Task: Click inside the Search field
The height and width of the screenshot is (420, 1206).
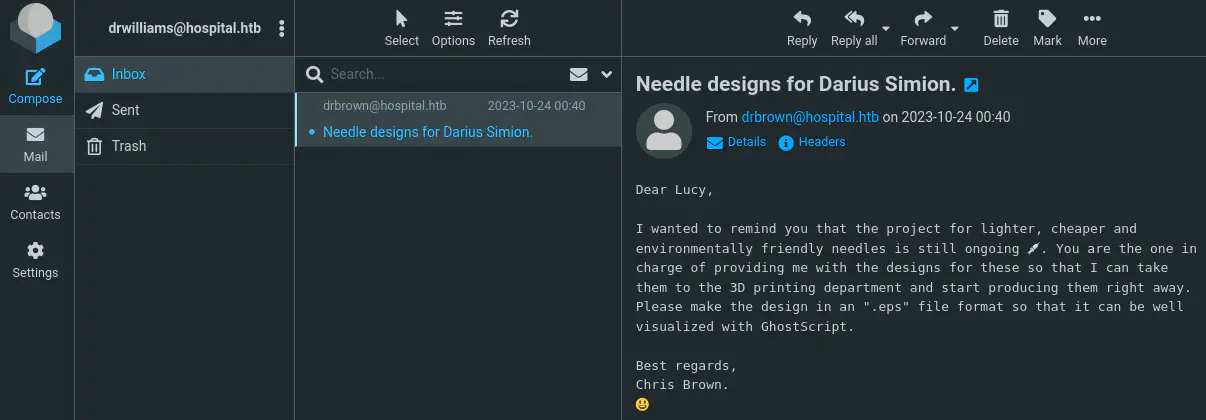Action: pyautogui.click(x=440, y=74)
